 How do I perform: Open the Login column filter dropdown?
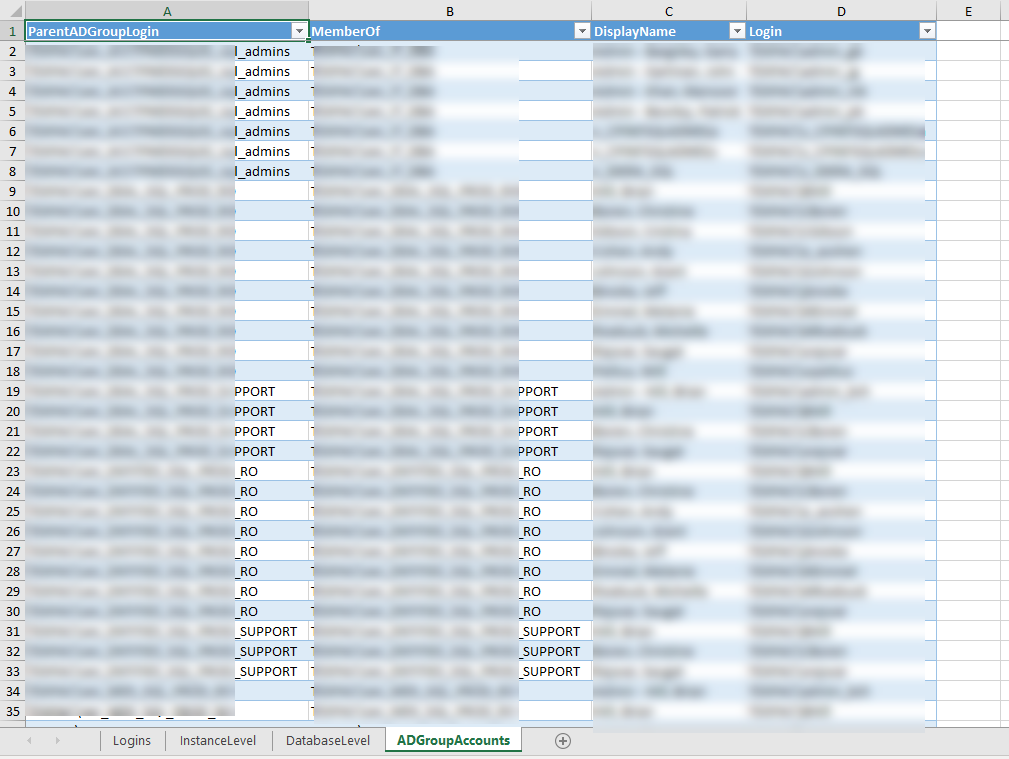(x=927, y=30)
